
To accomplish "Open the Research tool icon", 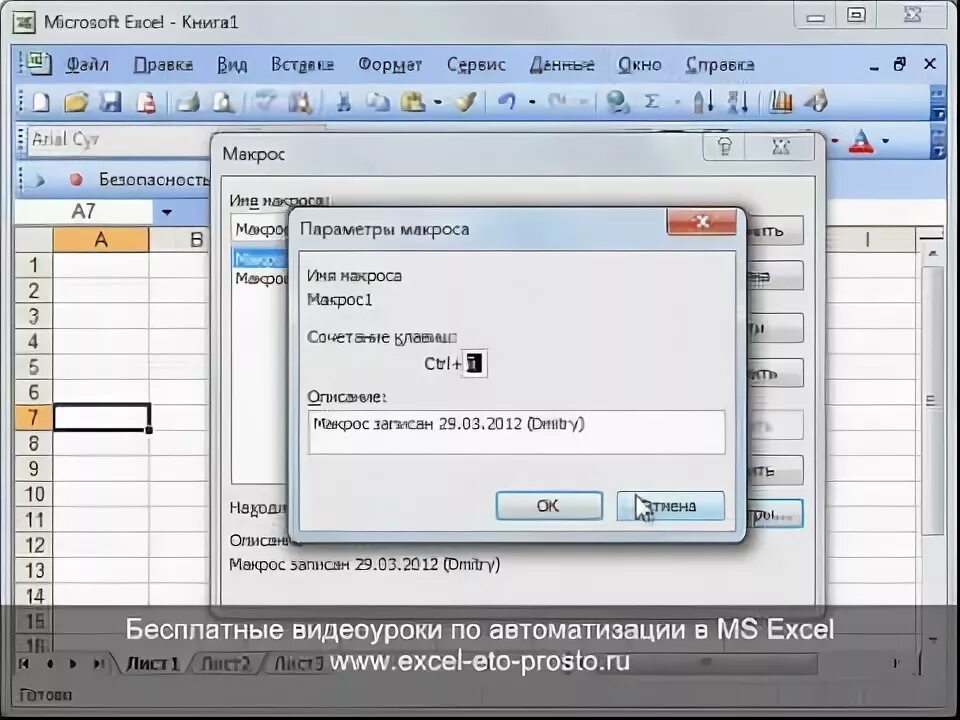I will coord(301,102).
